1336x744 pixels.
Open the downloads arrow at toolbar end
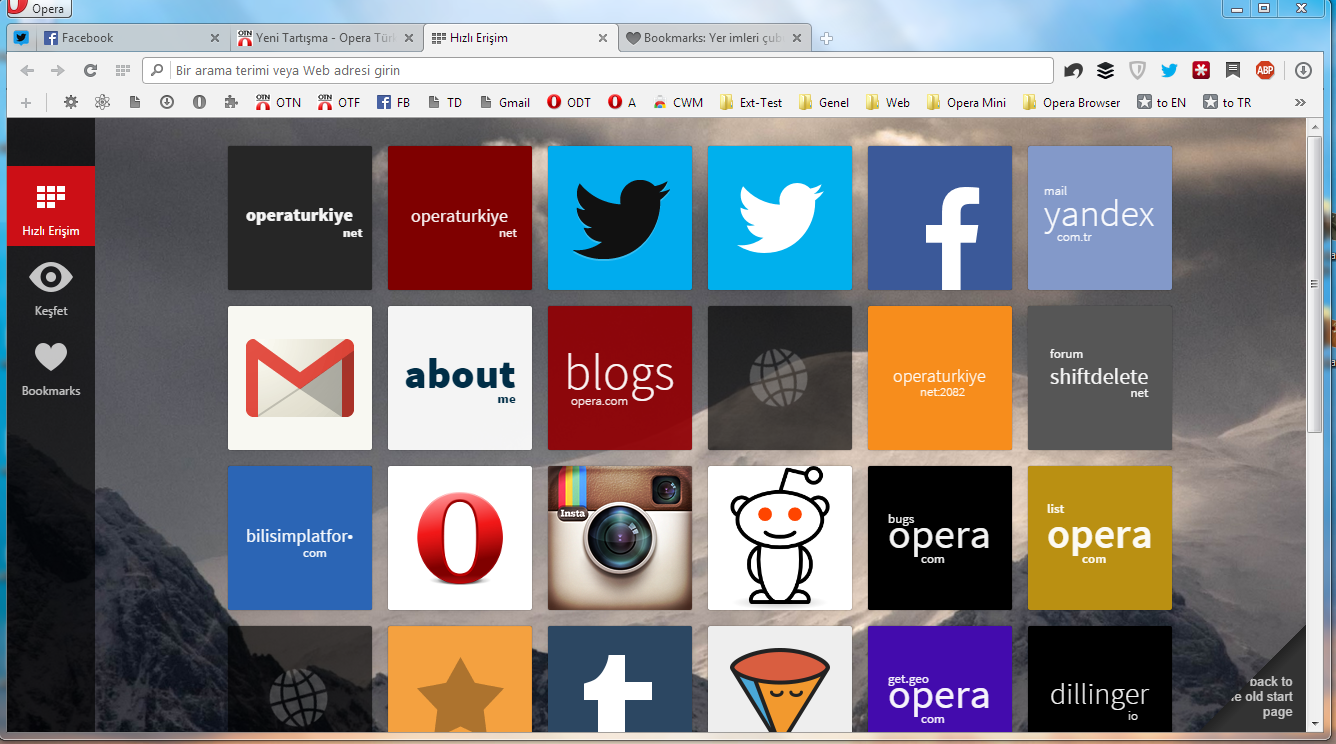[1303, 70]
